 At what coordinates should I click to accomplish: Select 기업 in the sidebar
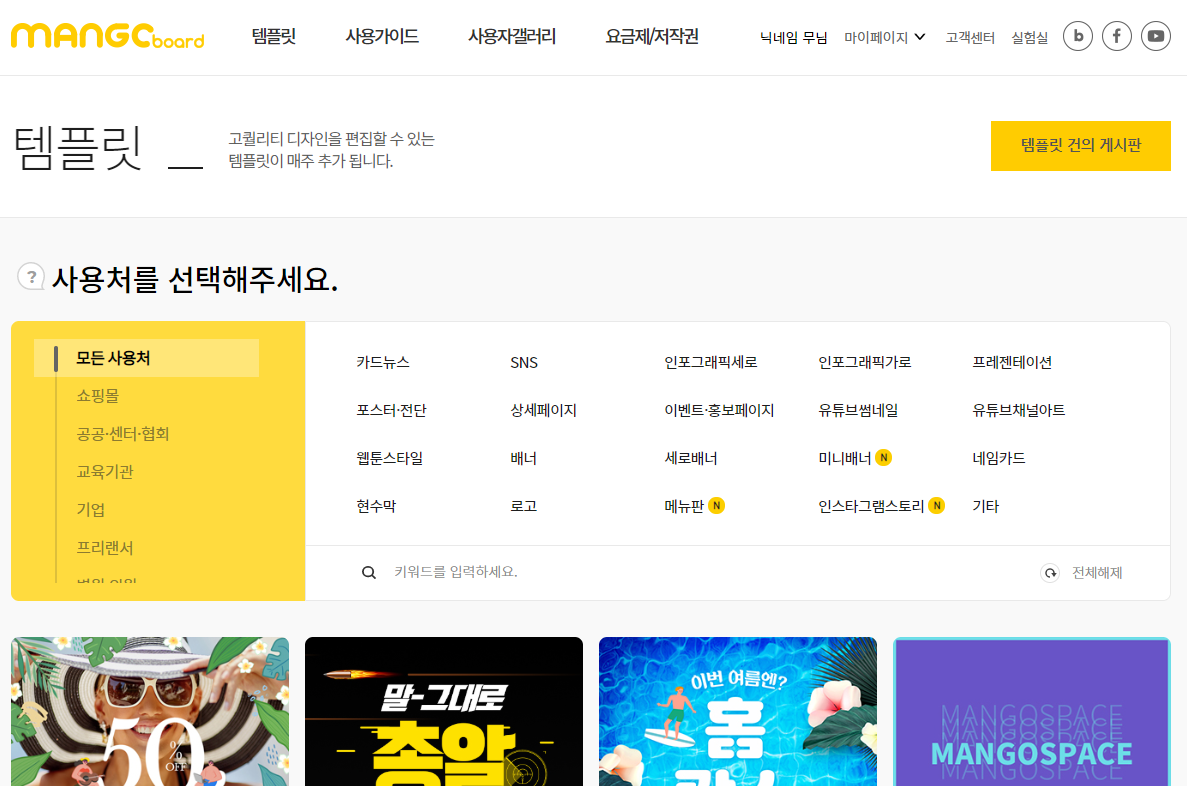coord(91,510)
